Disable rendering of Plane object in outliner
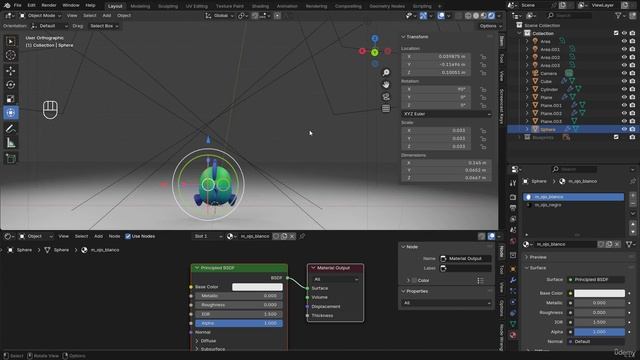 tap(632, 98)
